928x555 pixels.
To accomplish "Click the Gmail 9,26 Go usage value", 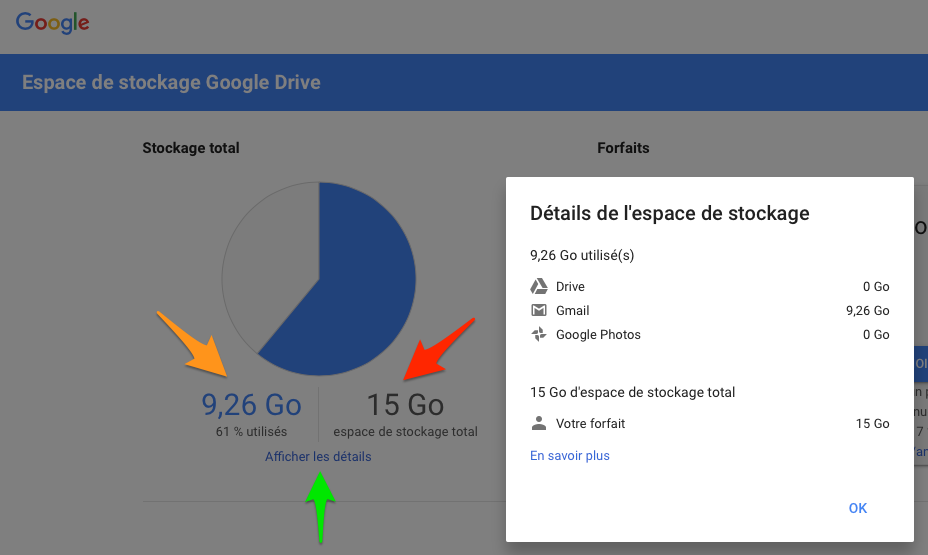I will point(867,311).
